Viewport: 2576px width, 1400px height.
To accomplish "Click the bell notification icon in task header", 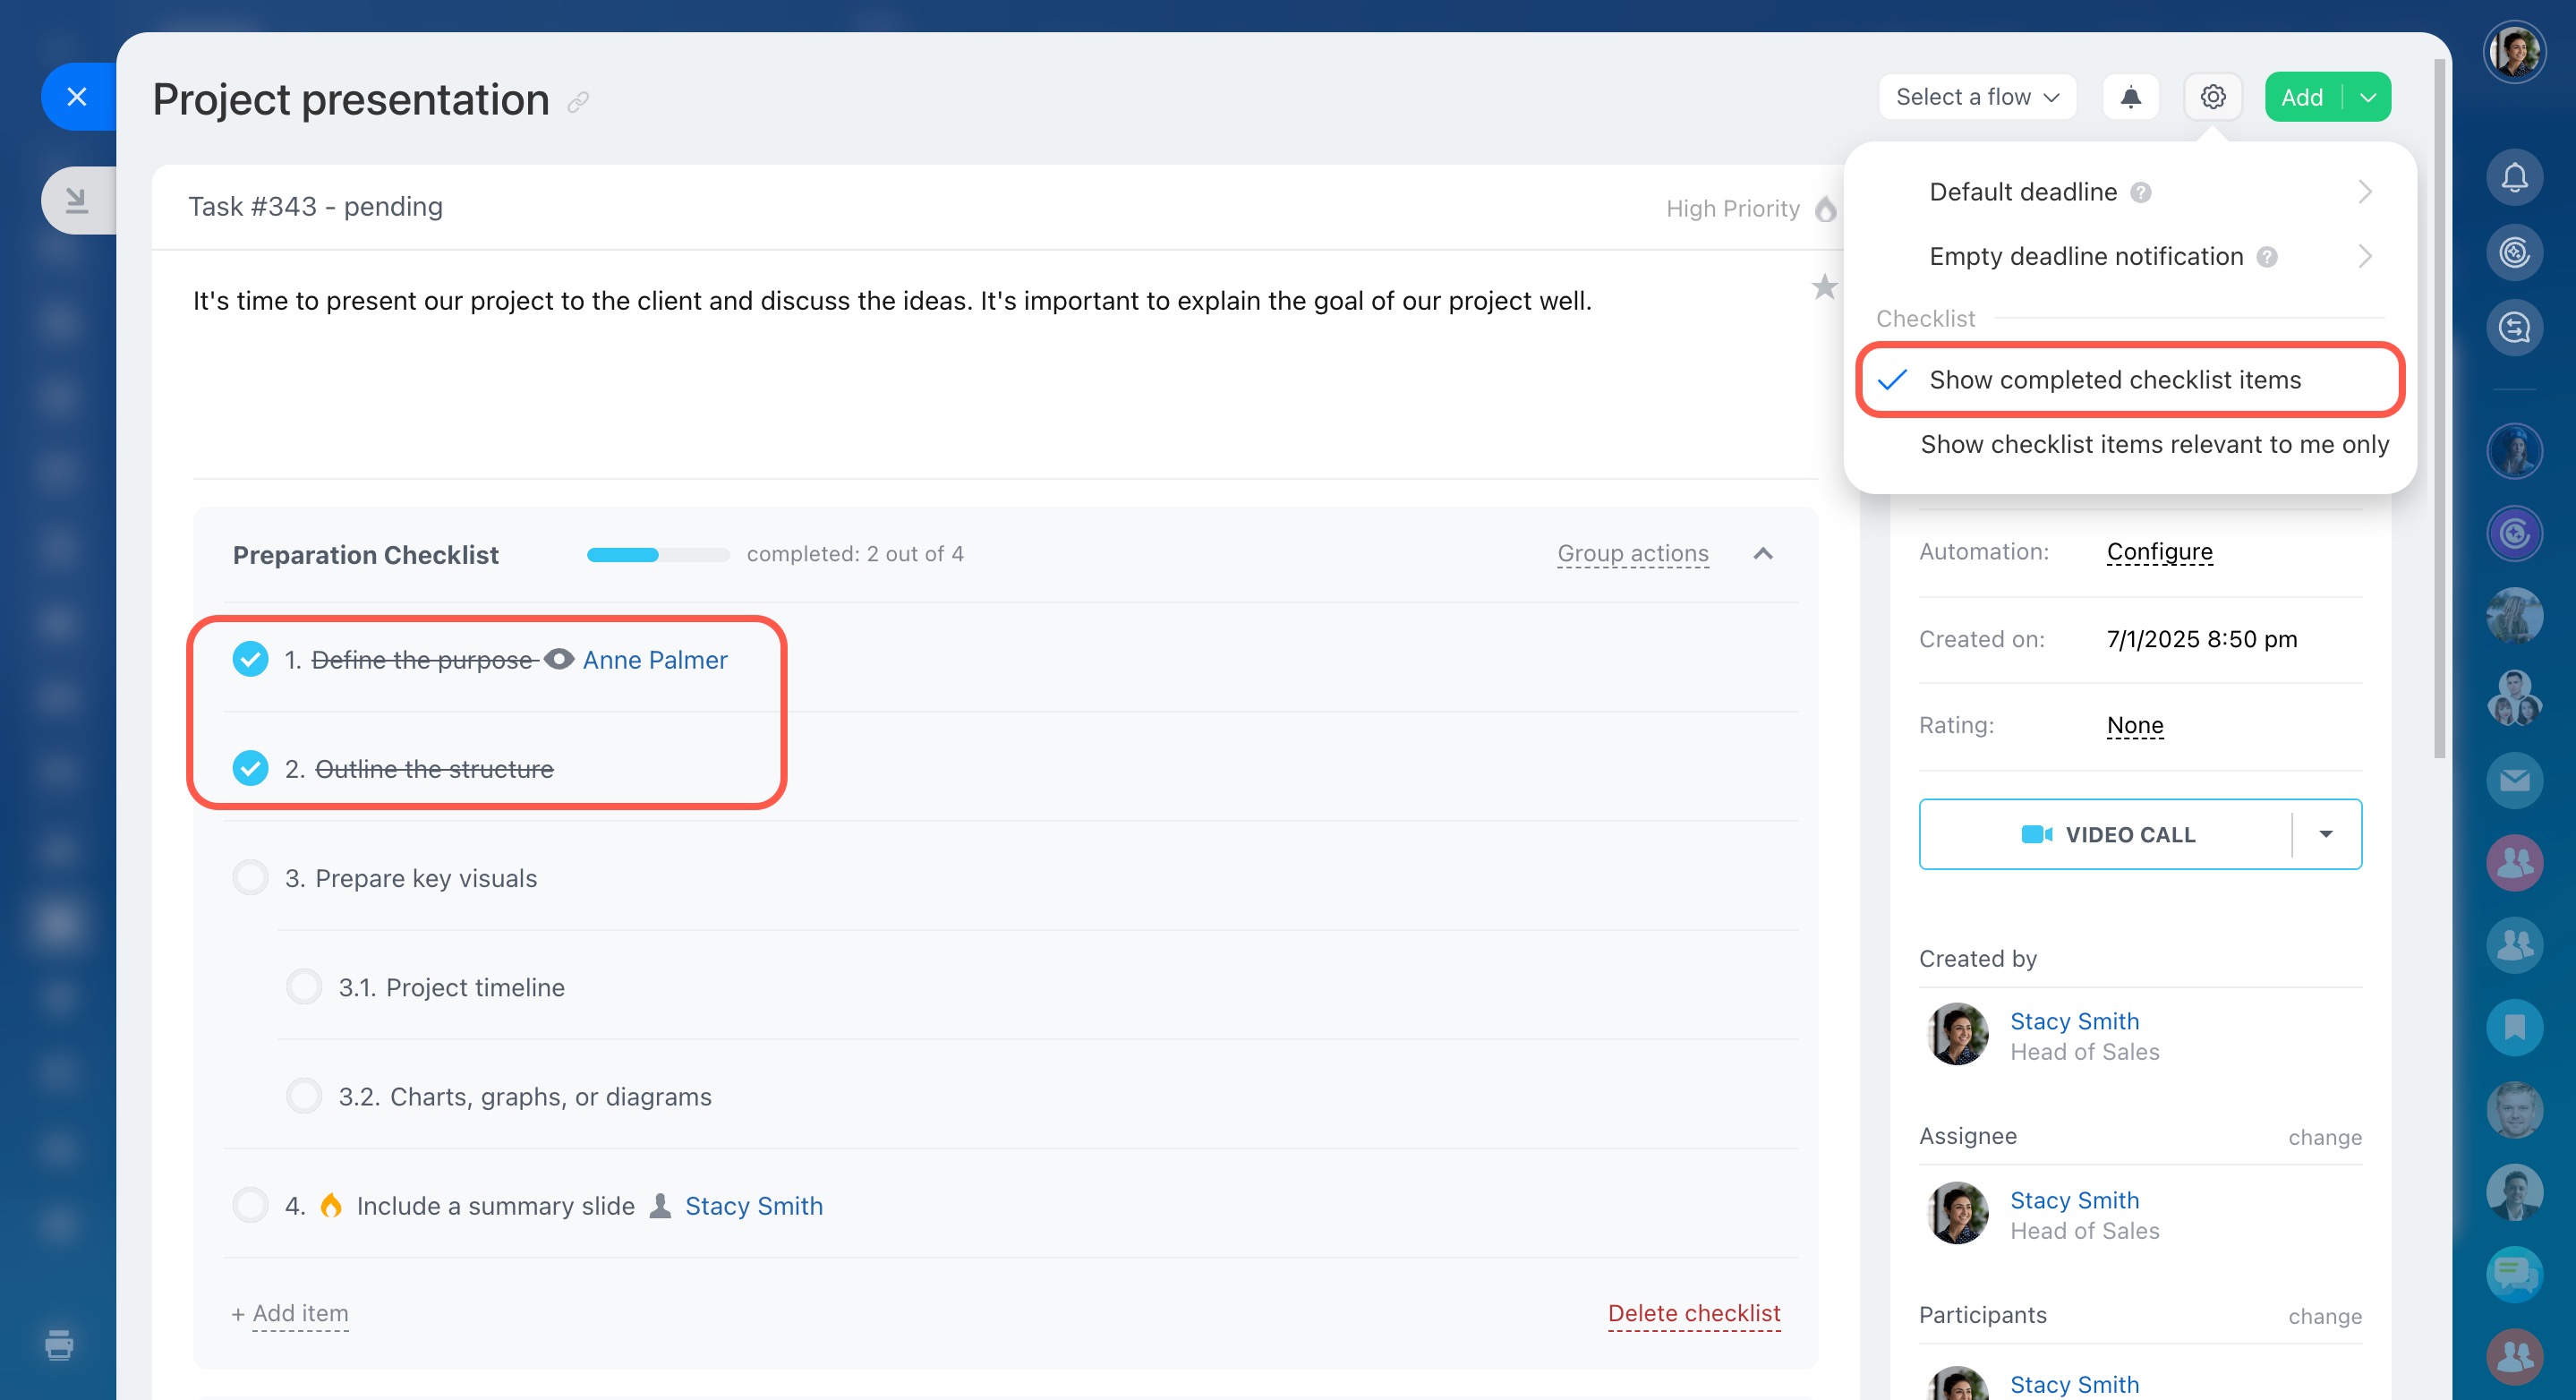I will [2130, 97].
